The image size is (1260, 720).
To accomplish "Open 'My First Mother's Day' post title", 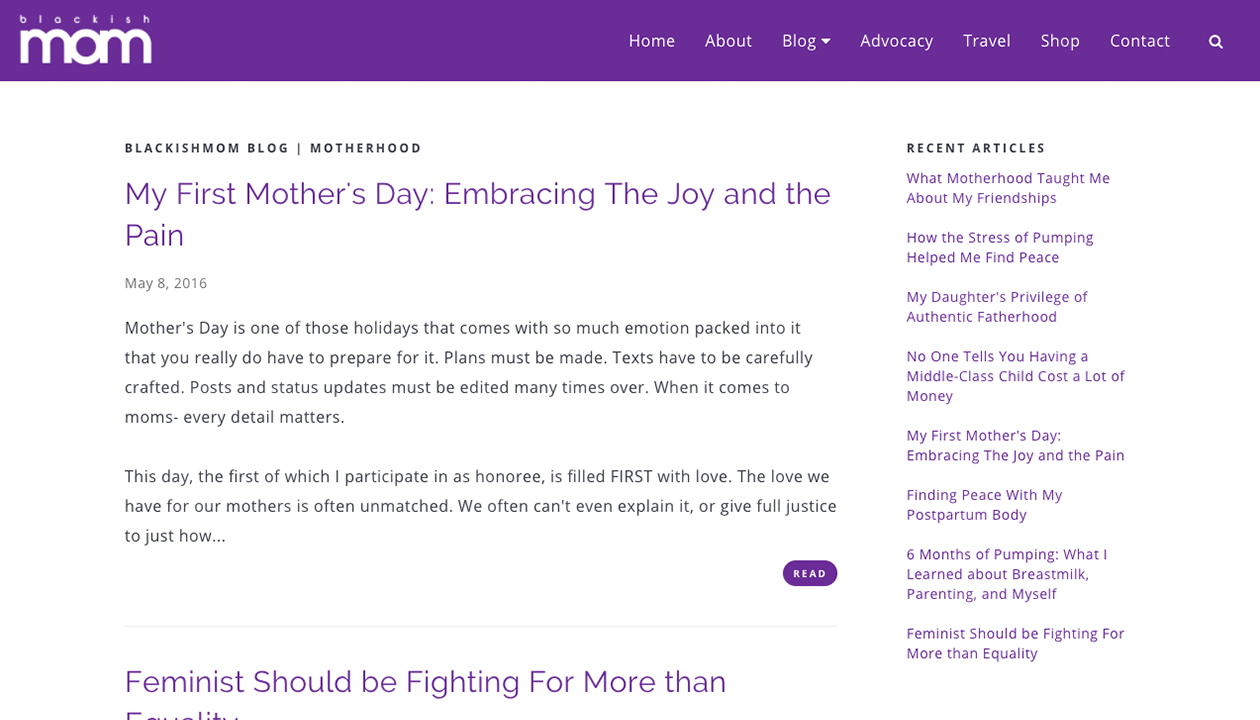I will [x=478, y=214].
